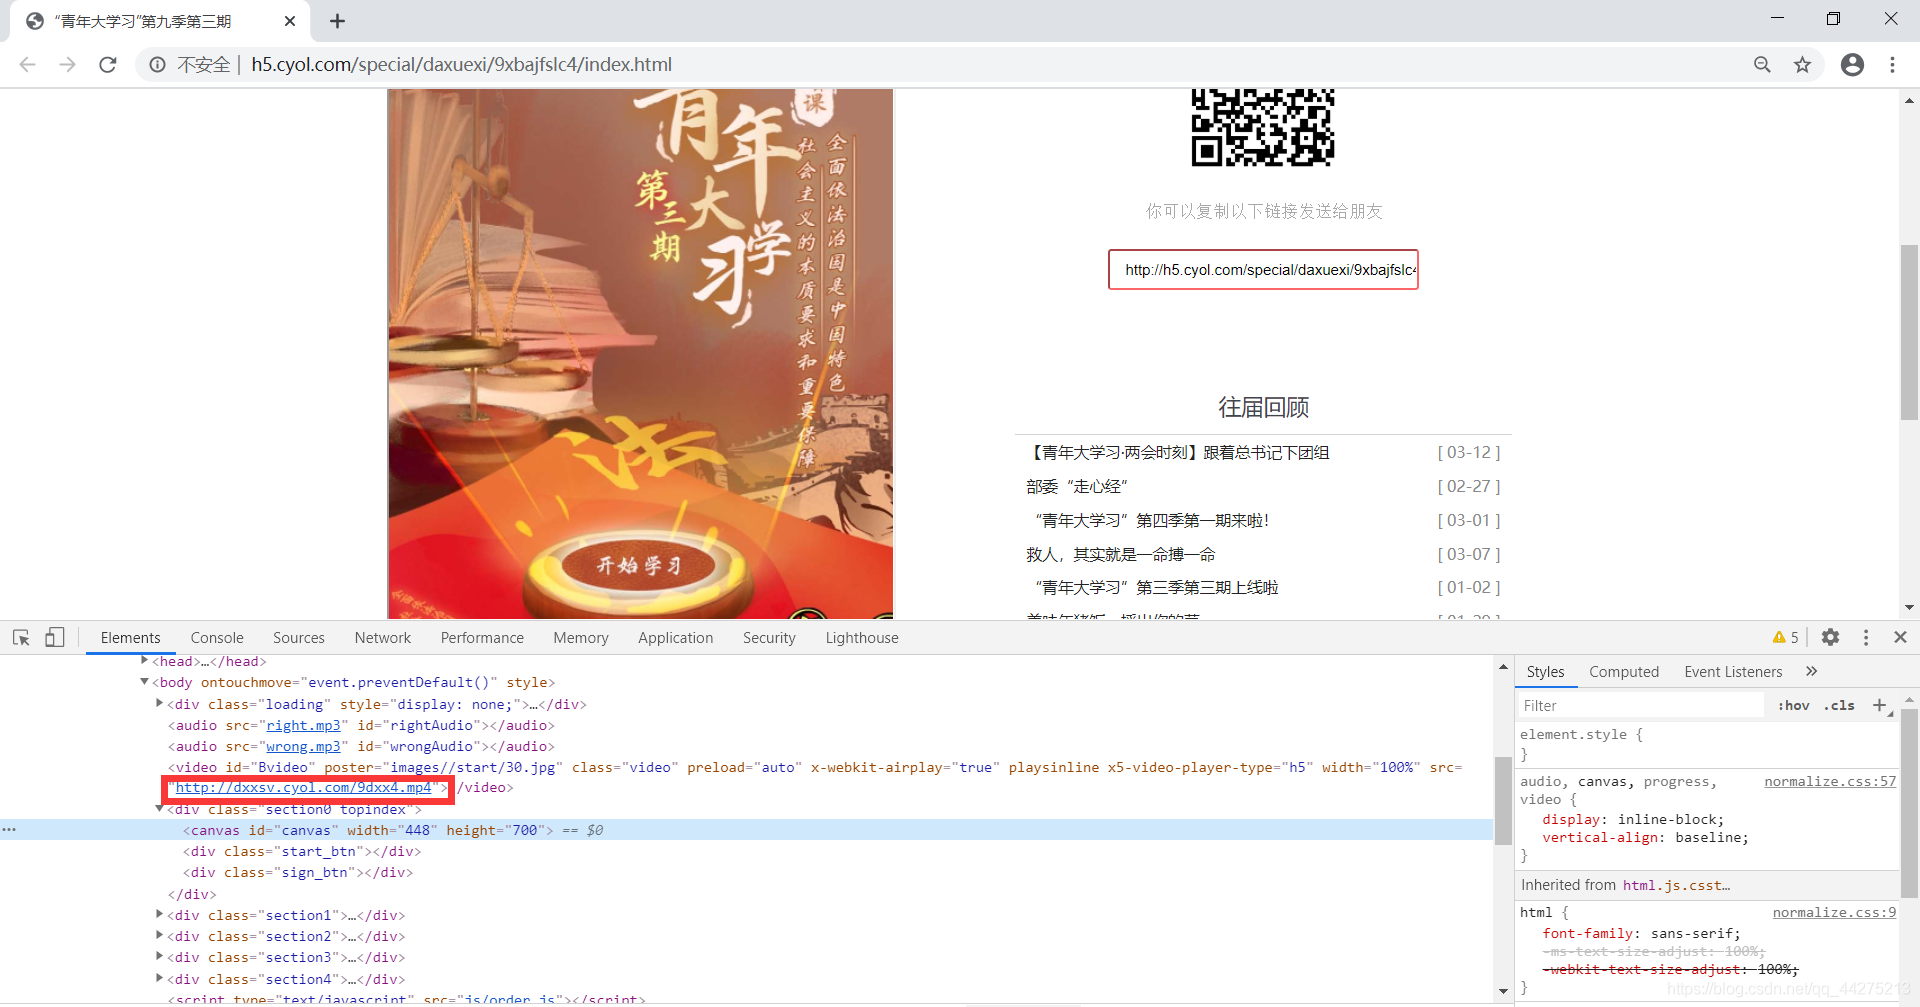Open the Security tab

point(769,638)
